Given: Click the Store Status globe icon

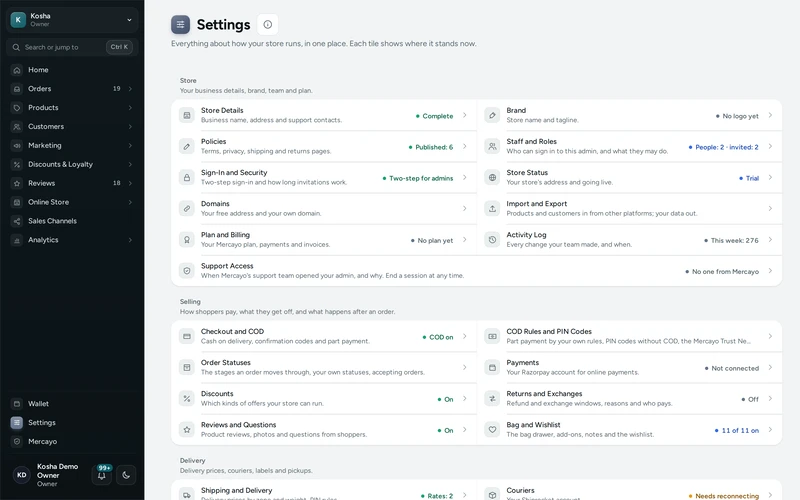Looking at the screenshot, I should click(x=492, y=178).
